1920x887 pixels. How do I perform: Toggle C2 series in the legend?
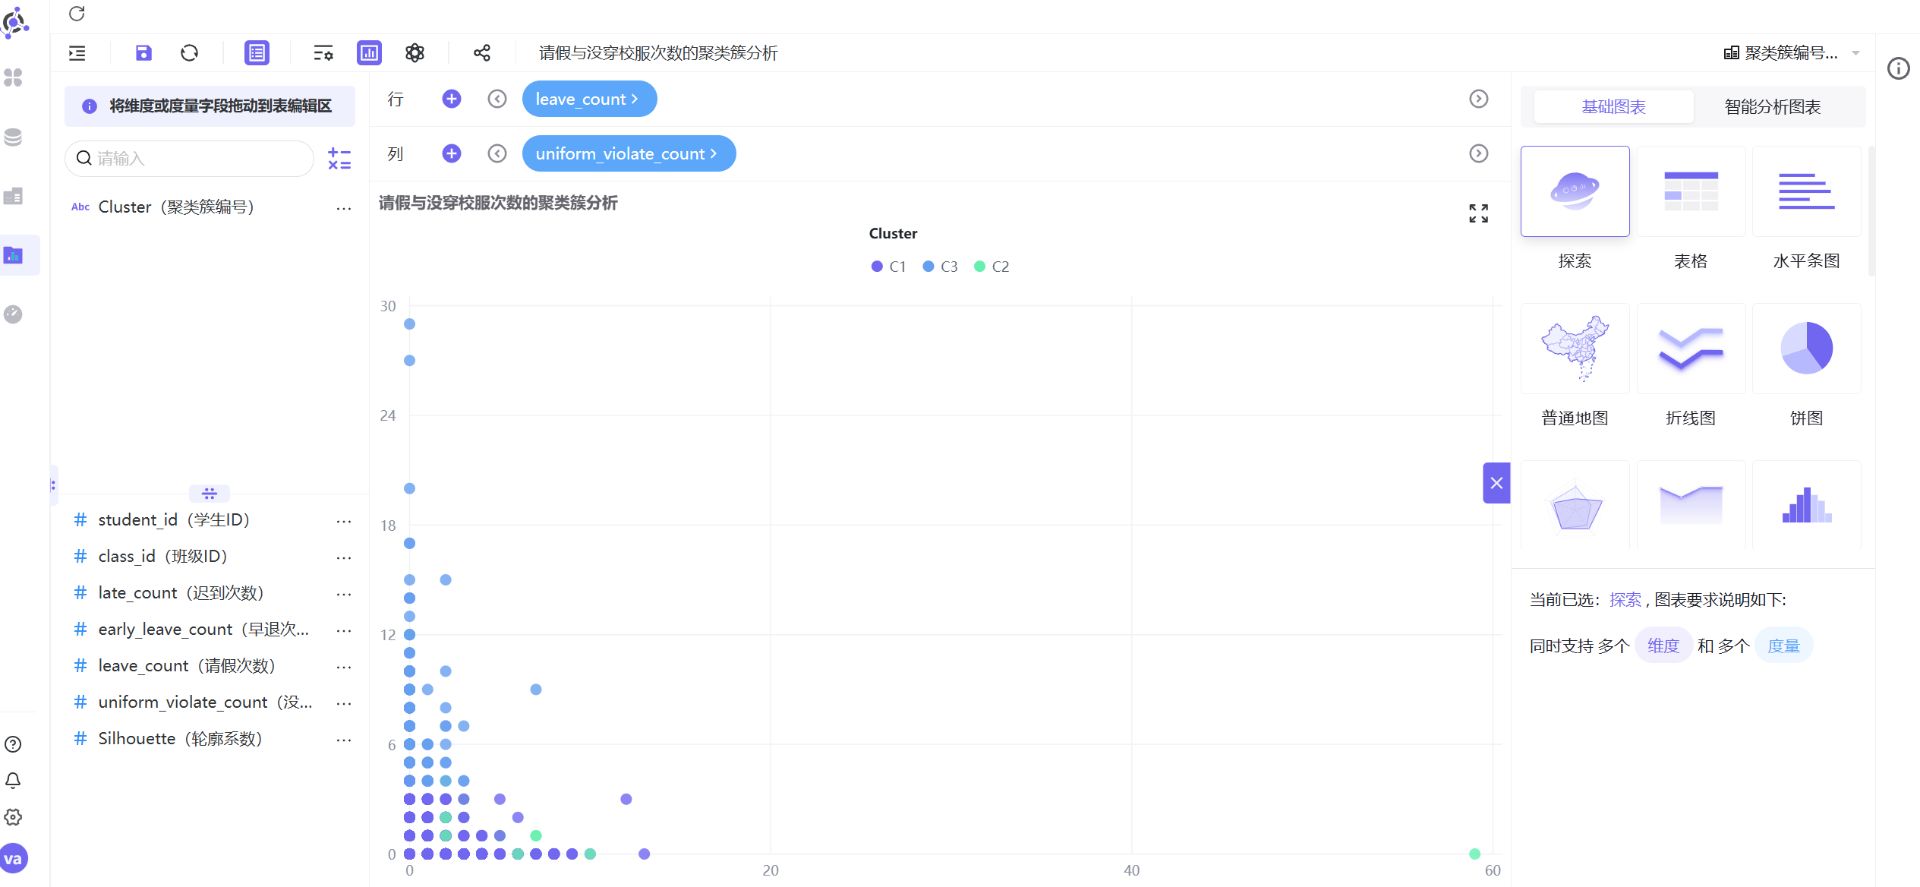991,266
